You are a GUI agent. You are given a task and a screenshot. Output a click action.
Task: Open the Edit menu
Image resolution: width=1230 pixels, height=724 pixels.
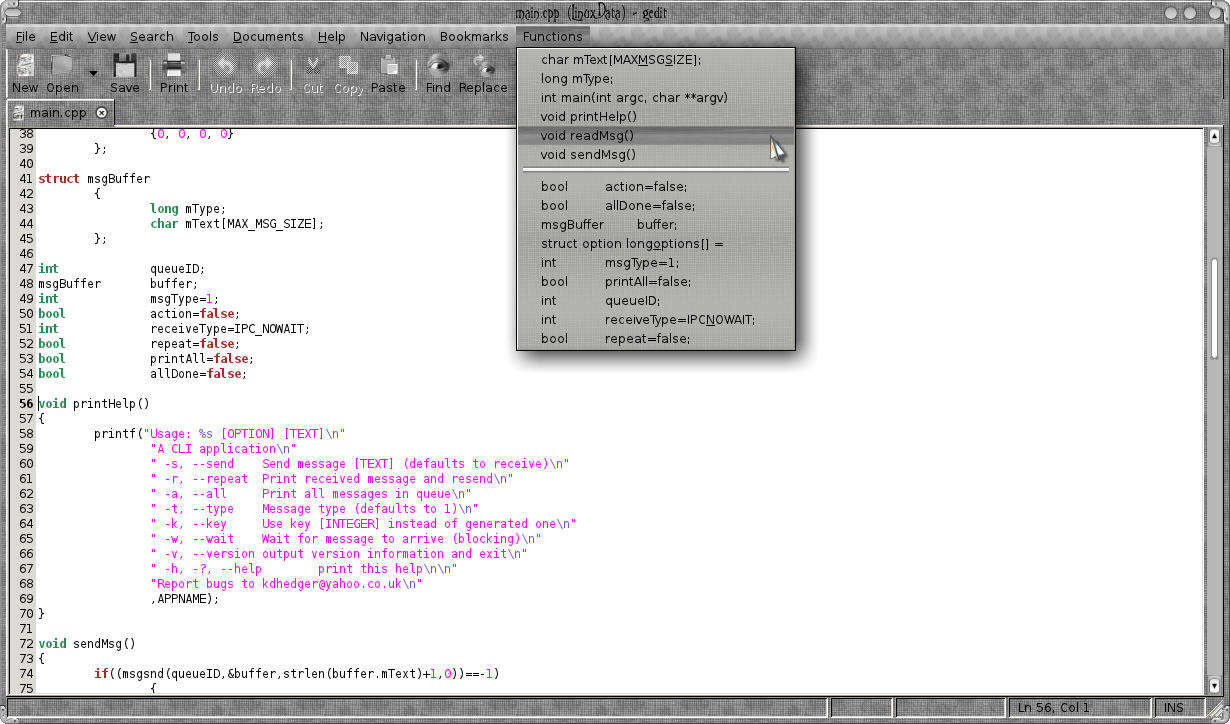62,37
